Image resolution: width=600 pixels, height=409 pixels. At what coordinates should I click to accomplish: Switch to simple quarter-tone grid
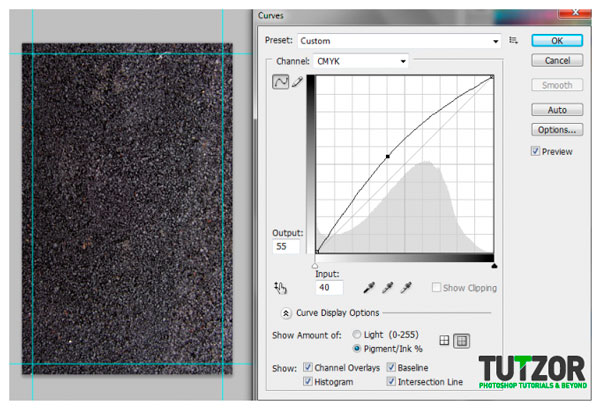point(444,341)
